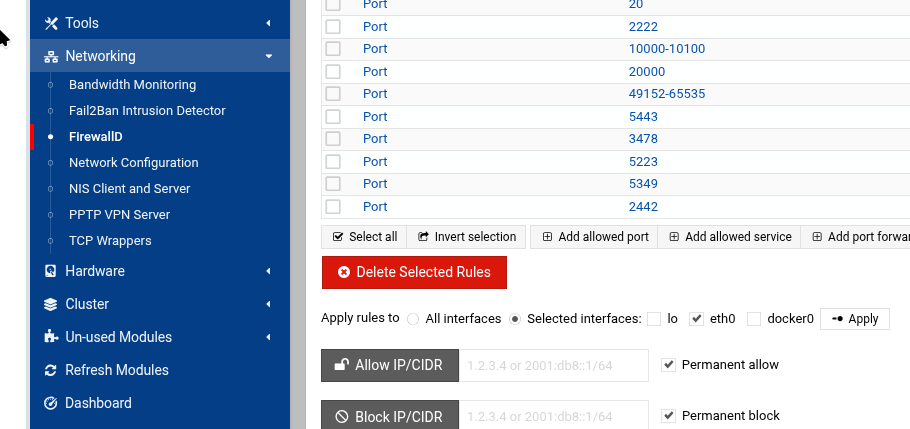This screenshot has width=910, height=429.
Task: Click the Un-used Modules puzzle icon
Action: click(x=51, y=337)
